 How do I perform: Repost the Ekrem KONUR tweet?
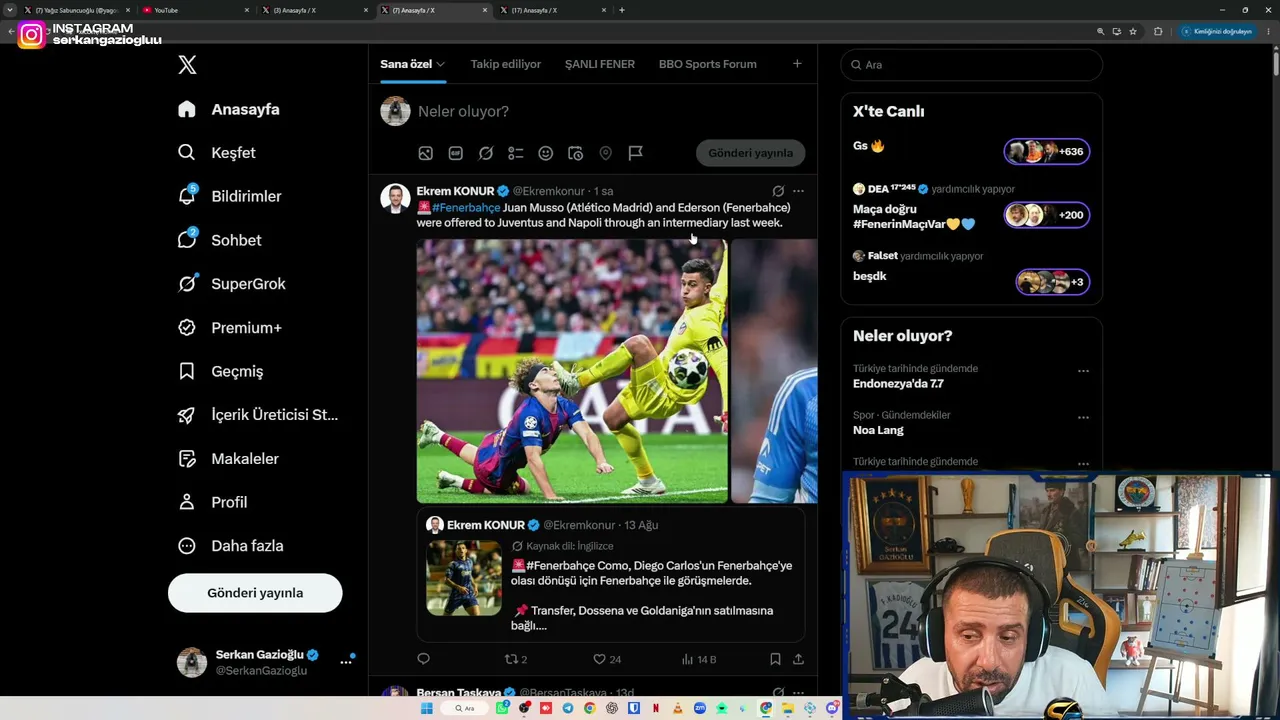(516, 659)
